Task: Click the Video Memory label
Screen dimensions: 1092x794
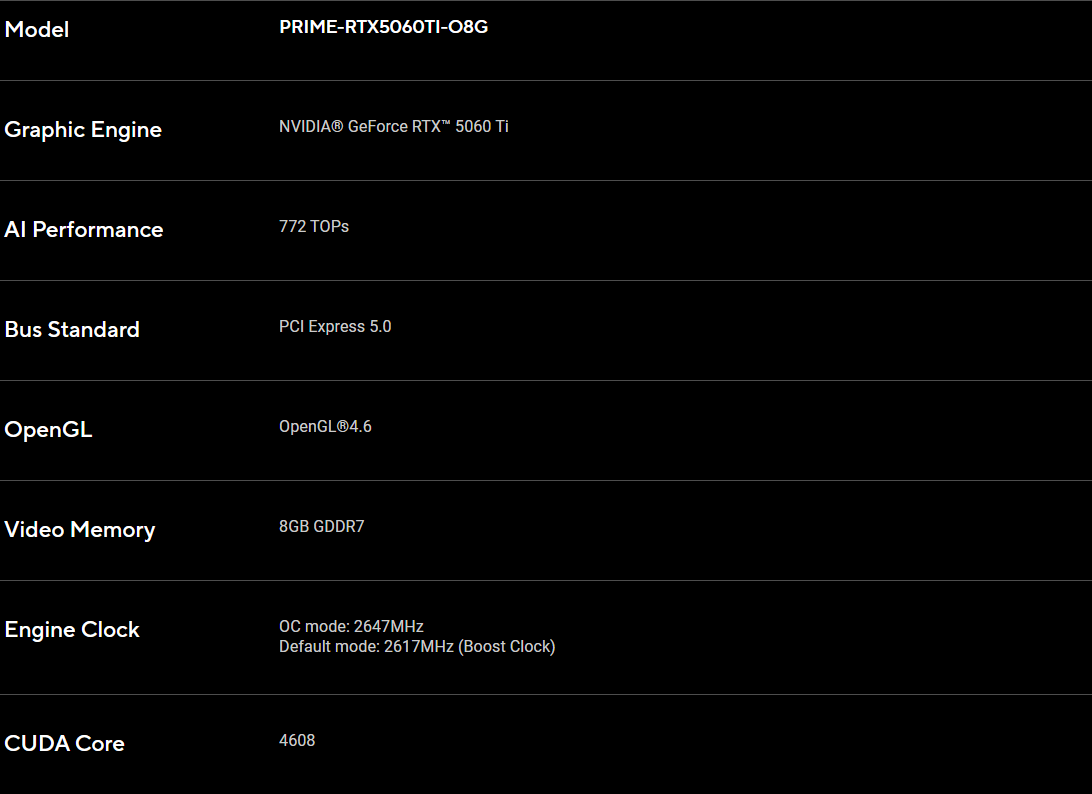Action: 79,530
